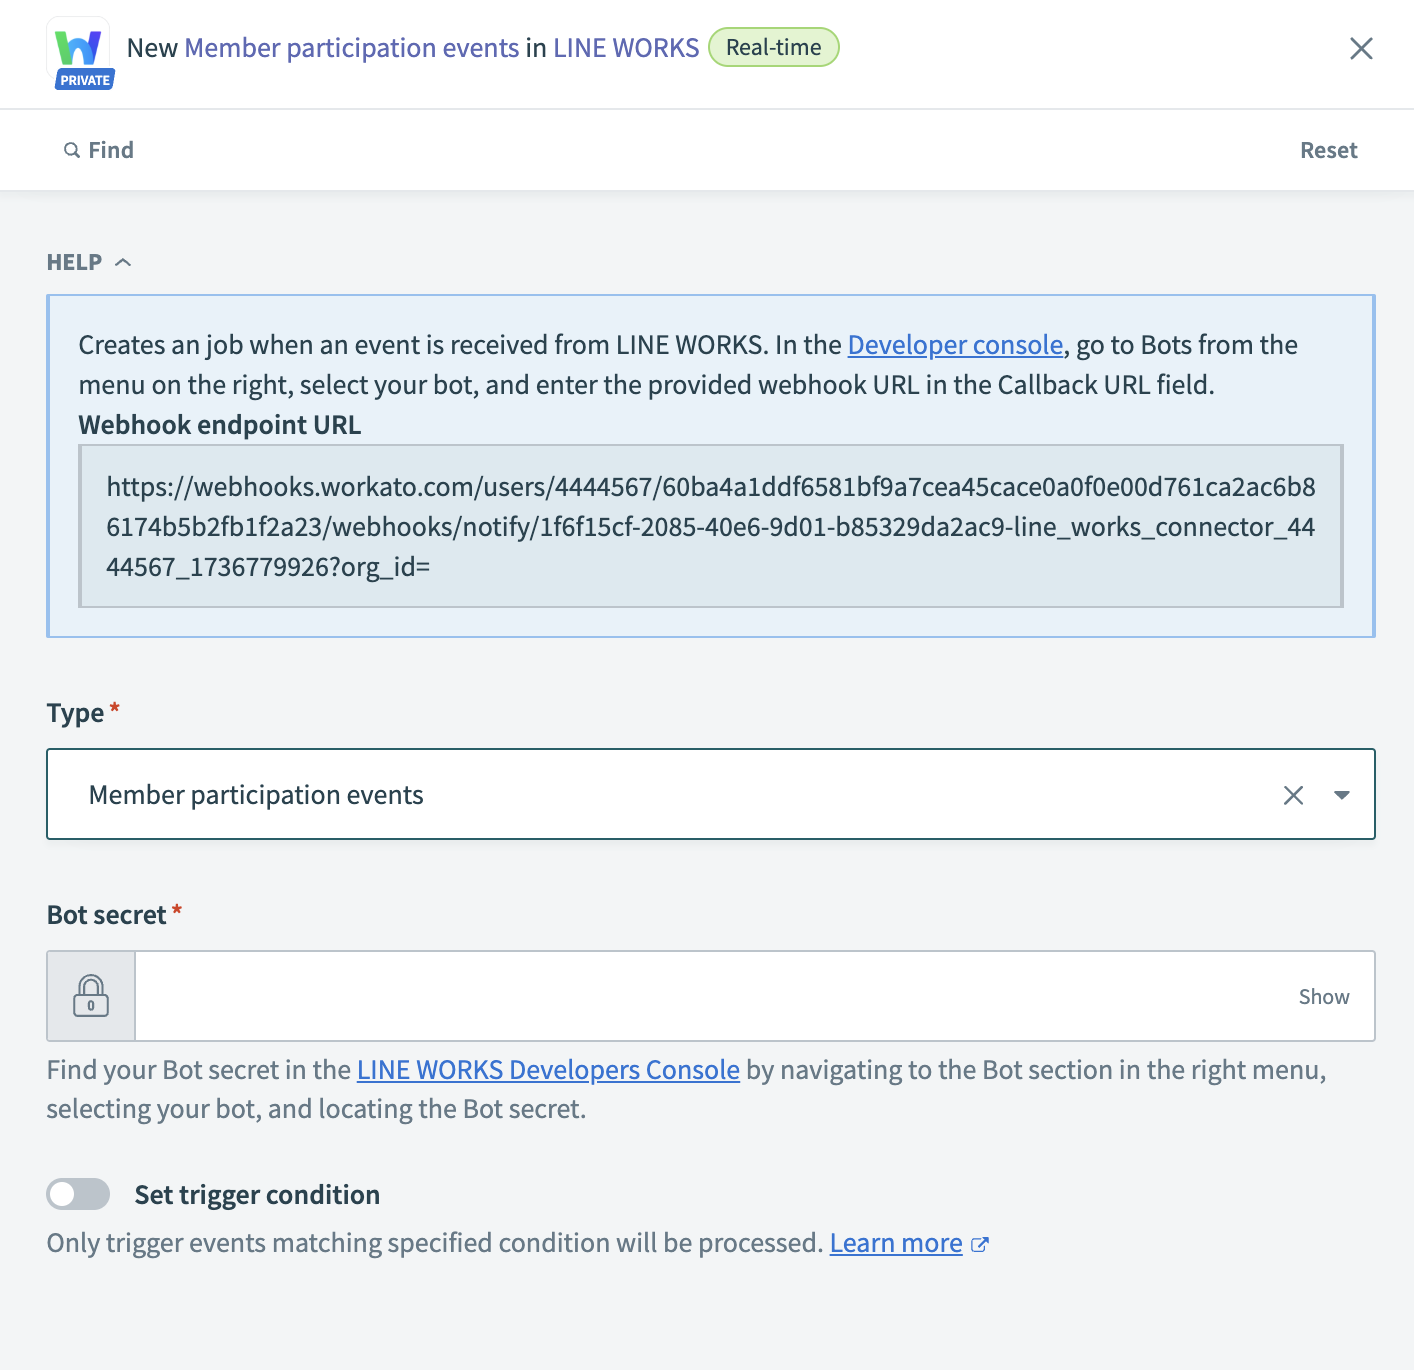This screenshot has height=1370, width=1414.
Task: Open the Developer console link
Action: (x=955, y=345)
